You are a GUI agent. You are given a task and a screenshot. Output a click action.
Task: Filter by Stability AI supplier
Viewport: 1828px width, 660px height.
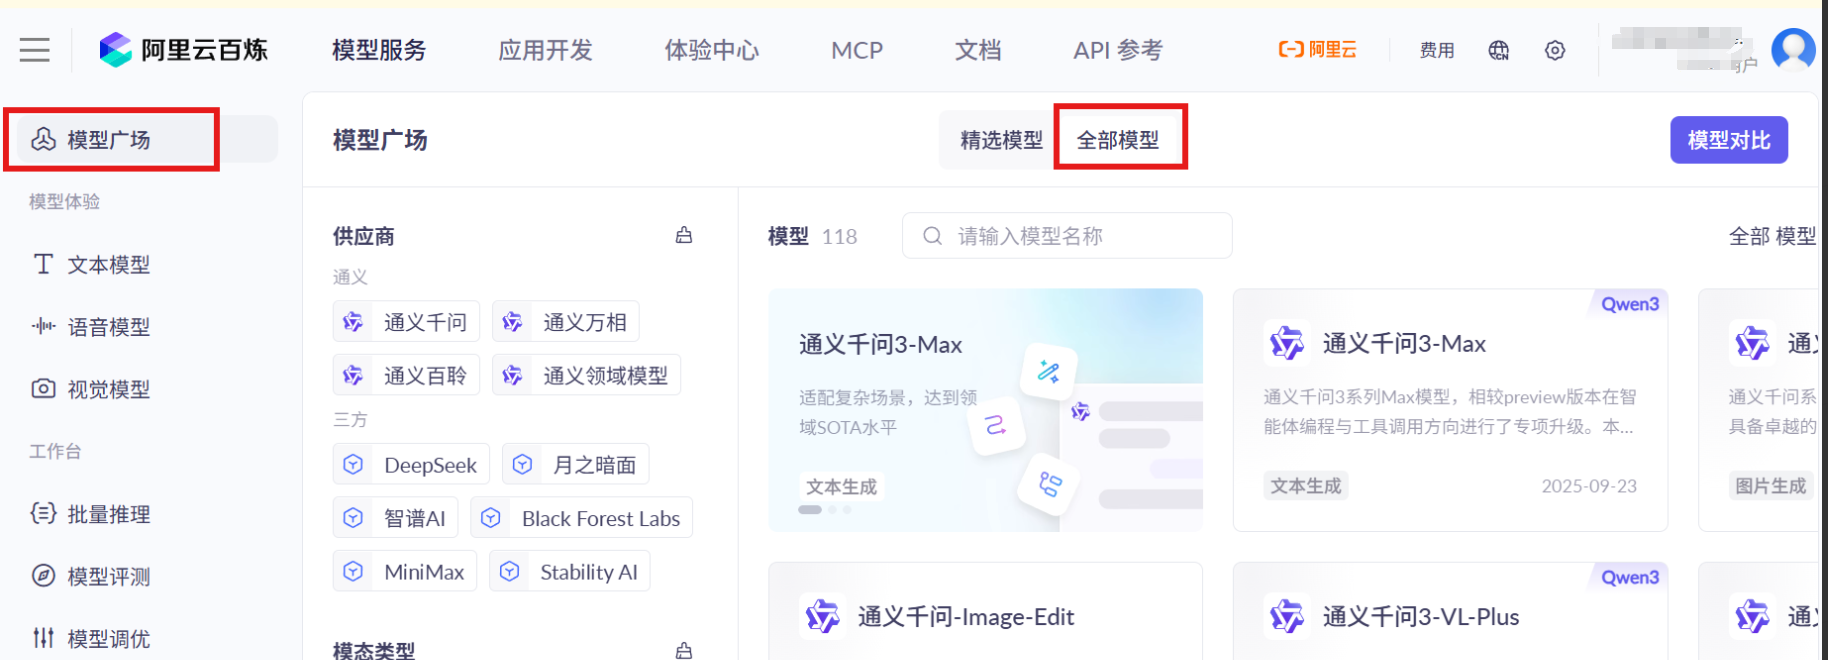click(569, 571)
